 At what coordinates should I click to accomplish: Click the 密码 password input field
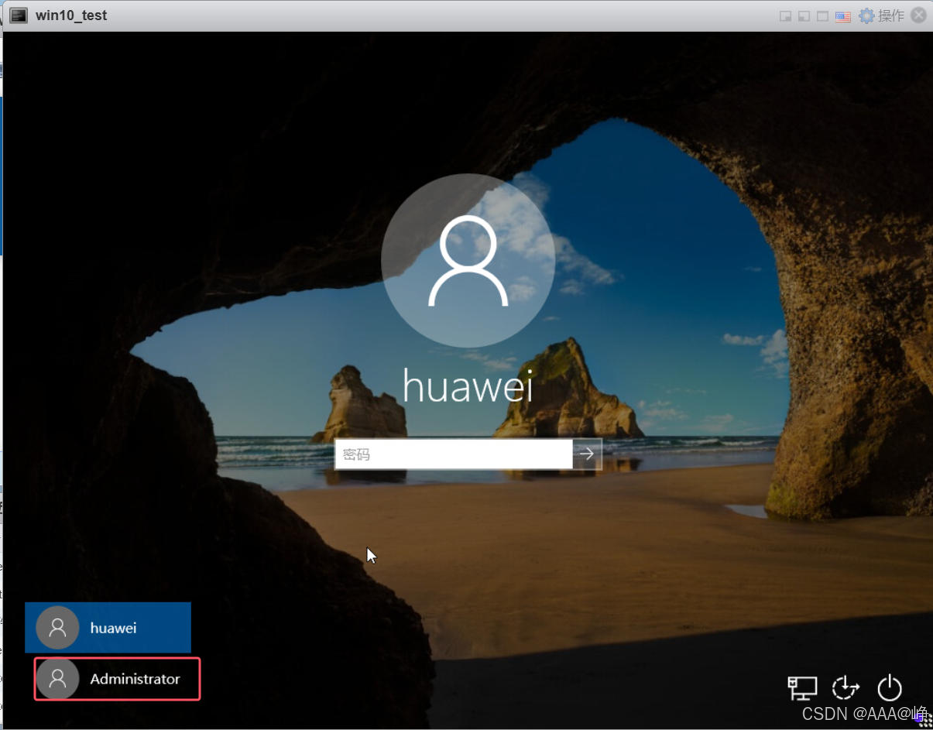coord(453,454)
